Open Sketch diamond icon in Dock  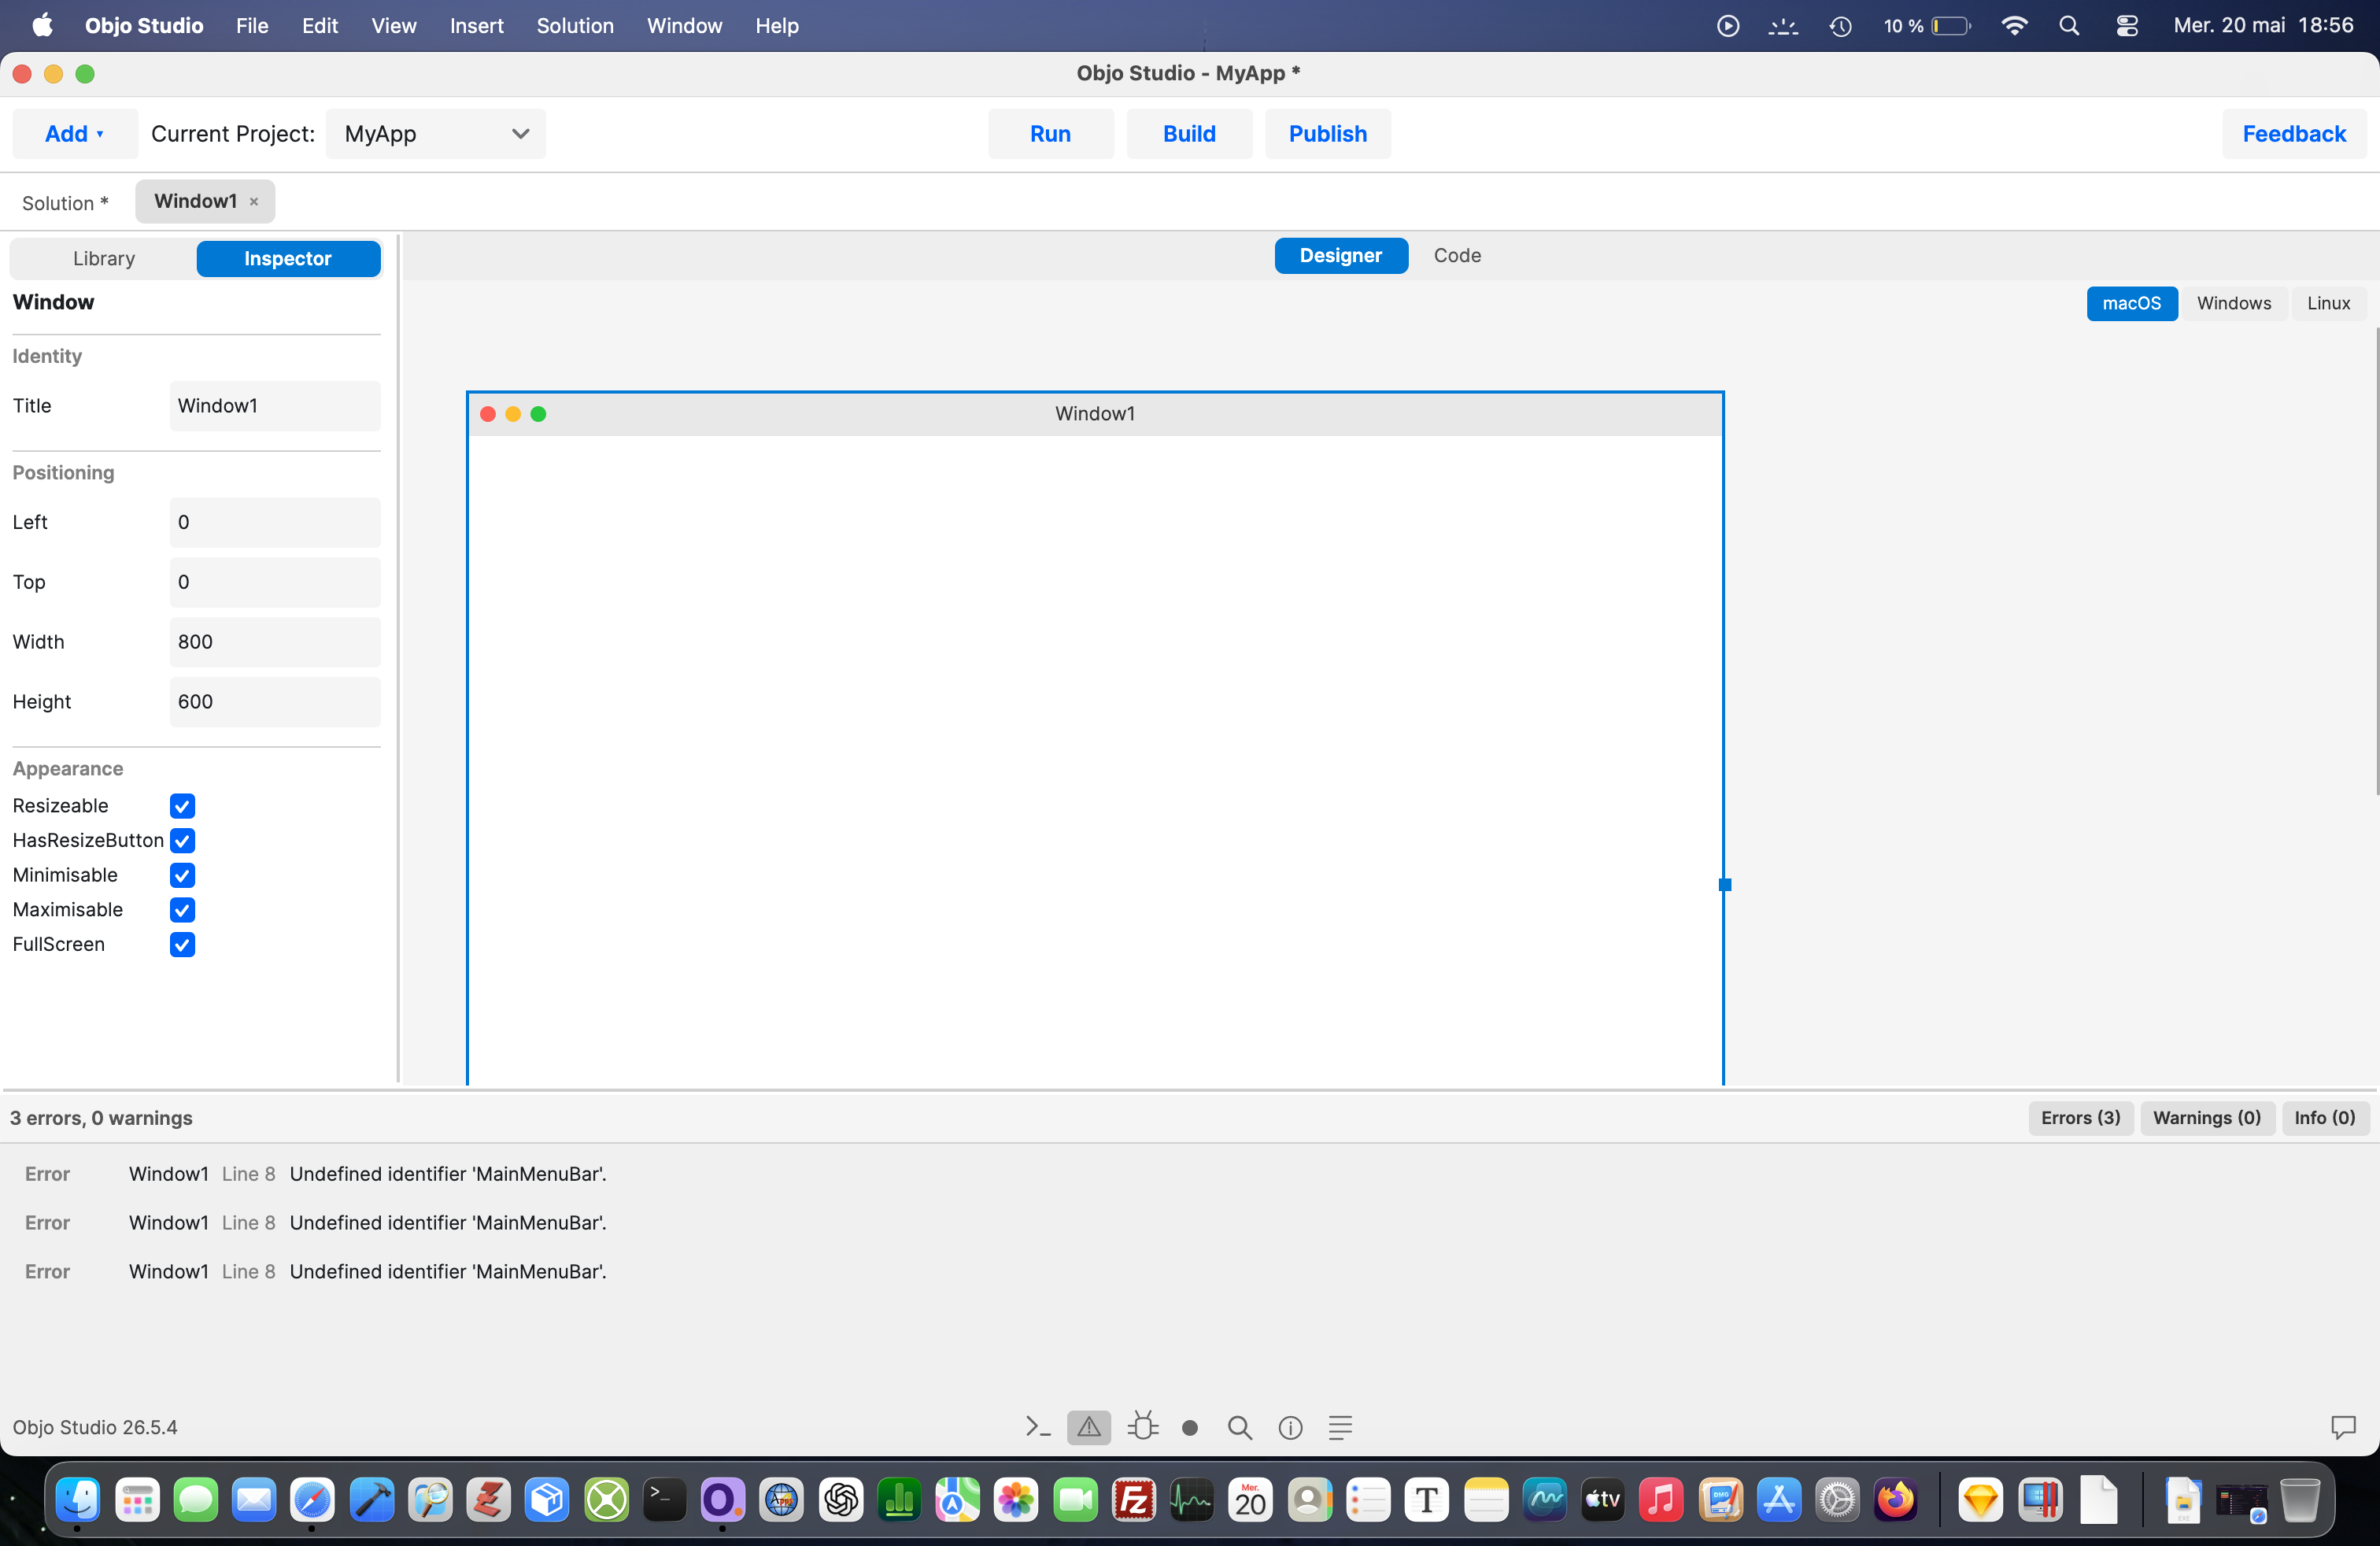[1980, 1500]
